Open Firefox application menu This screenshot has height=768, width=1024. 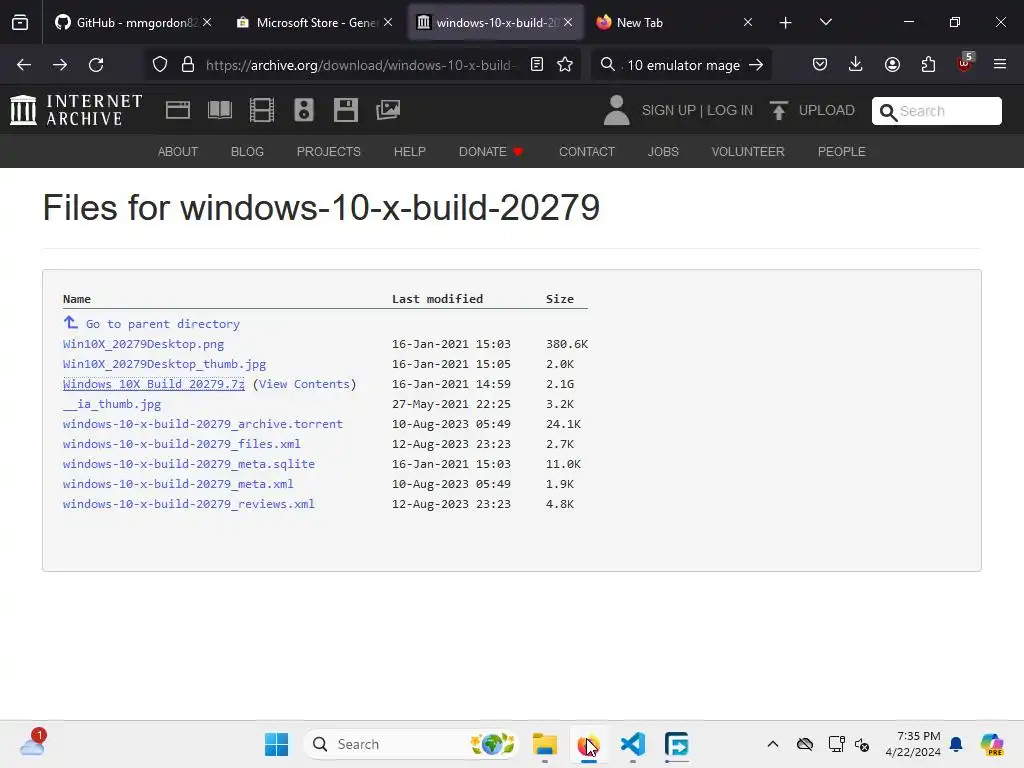point(1000,65)
